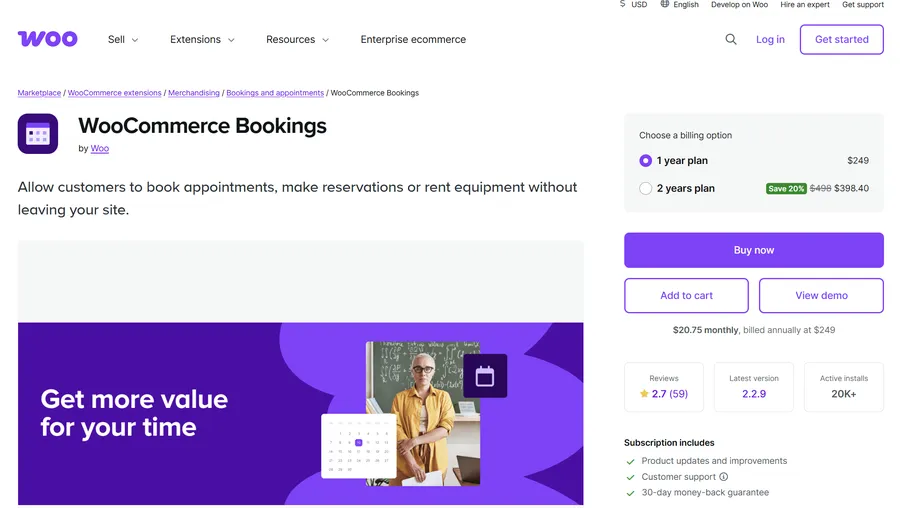900x508 pixels.
Task: Open Develop on Woo in top bar
Action: pos(739,5)
